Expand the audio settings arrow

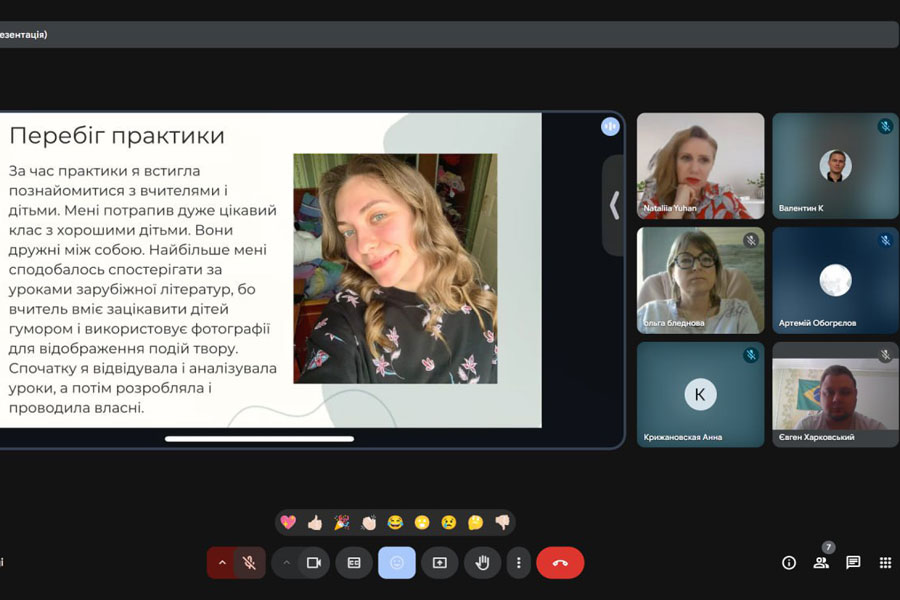click(x=222, y=563)
